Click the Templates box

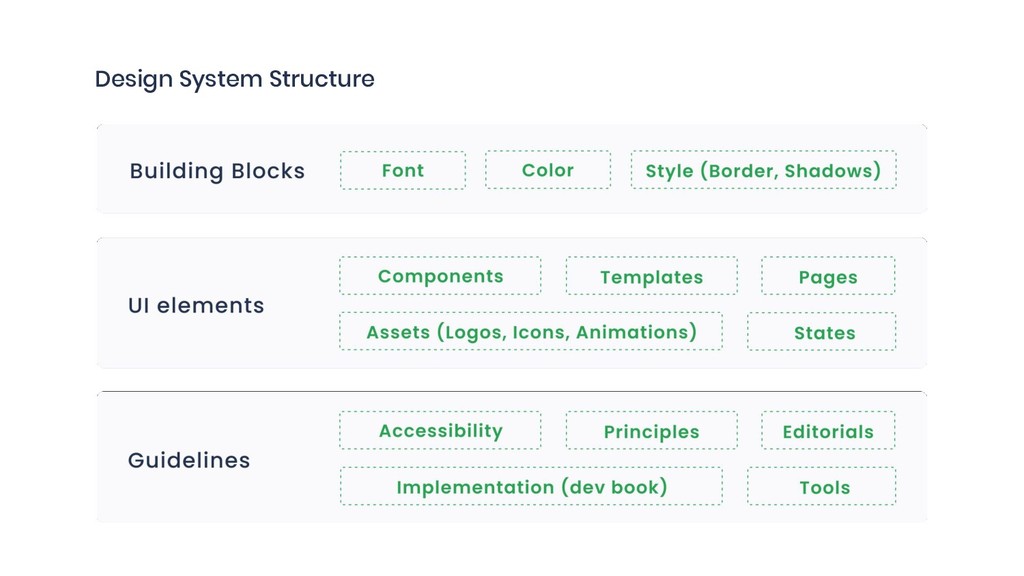651,277
